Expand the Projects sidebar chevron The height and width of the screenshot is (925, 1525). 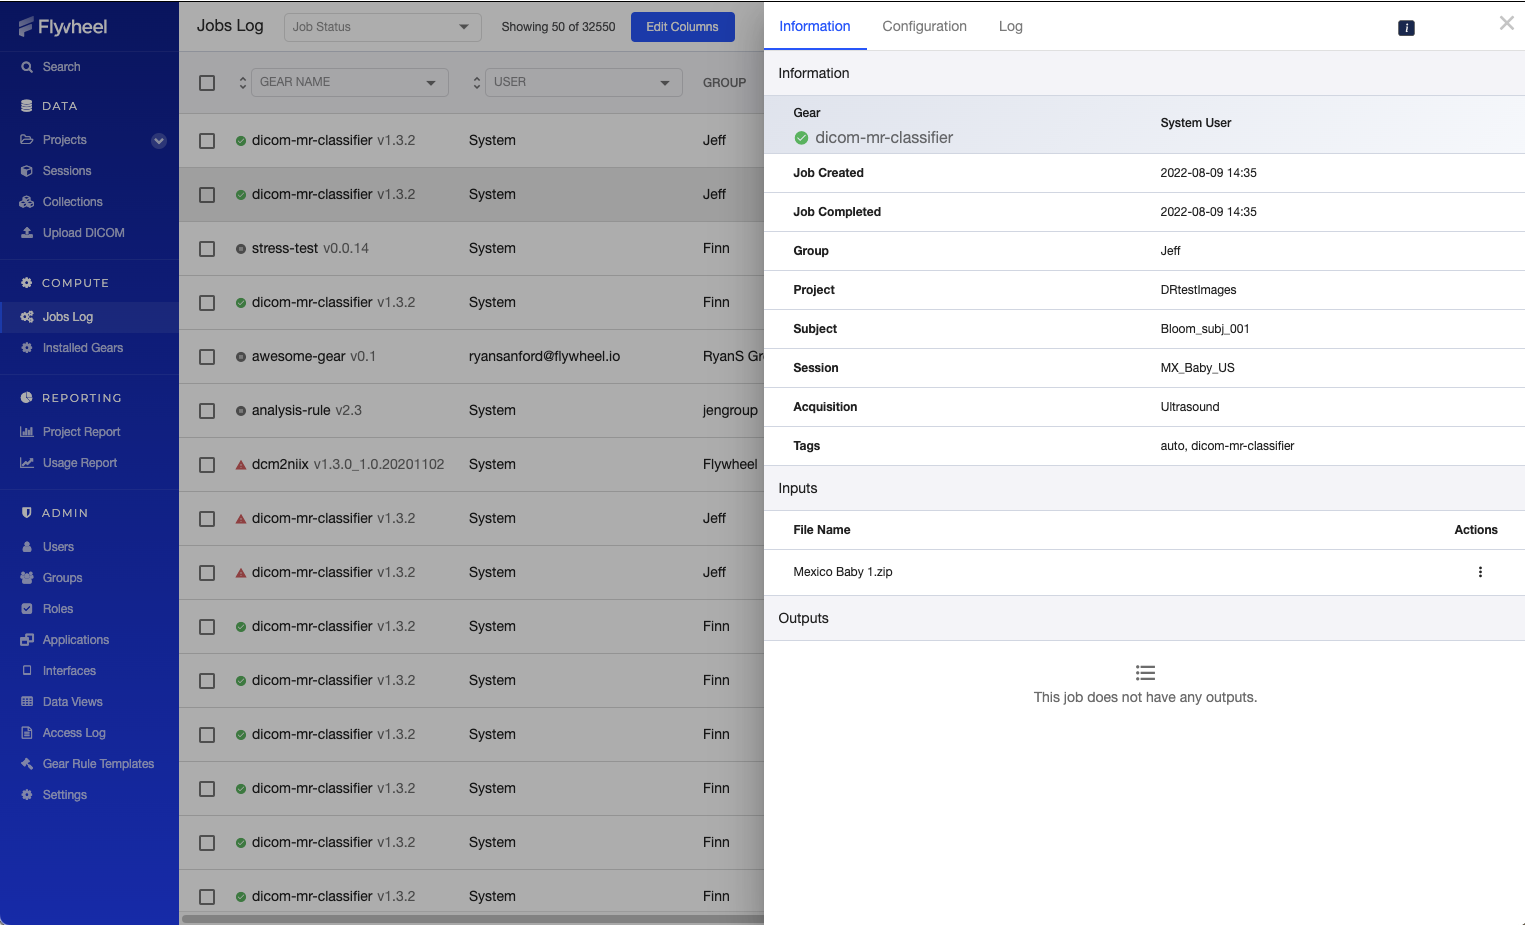(x=158, y=141)
